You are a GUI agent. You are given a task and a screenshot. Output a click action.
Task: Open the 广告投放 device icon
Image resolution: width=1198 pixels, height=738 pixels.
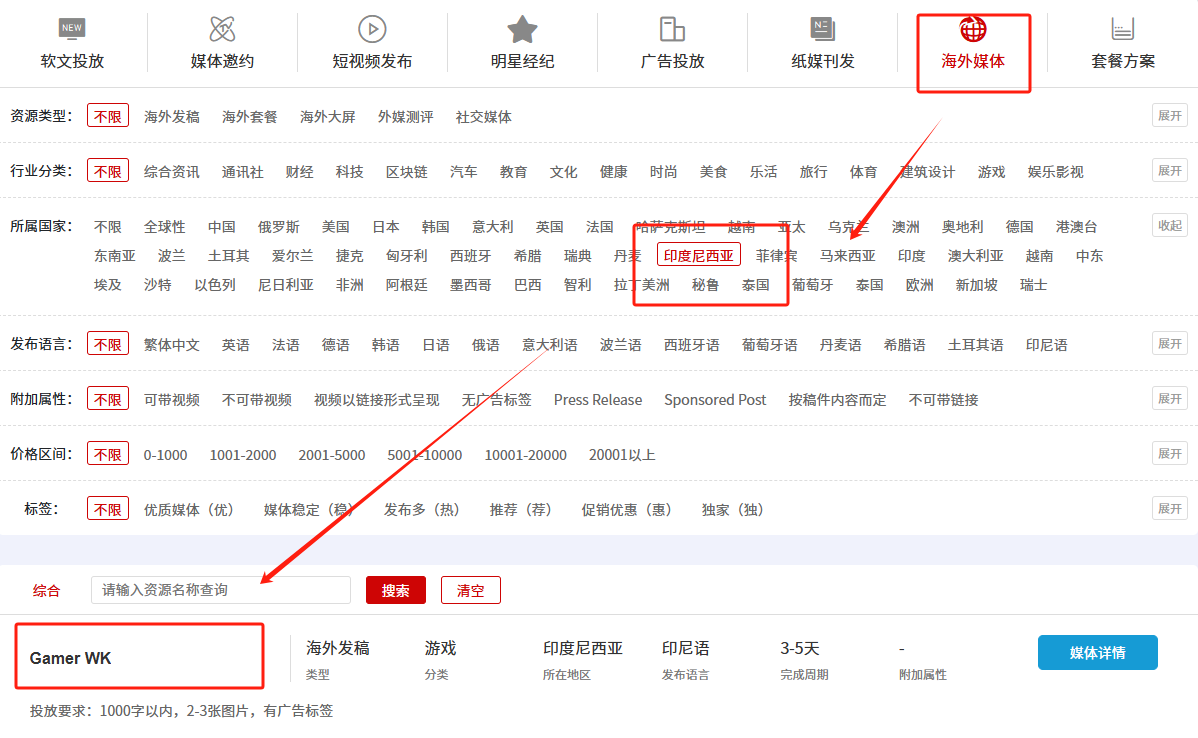tap(672, 29)
